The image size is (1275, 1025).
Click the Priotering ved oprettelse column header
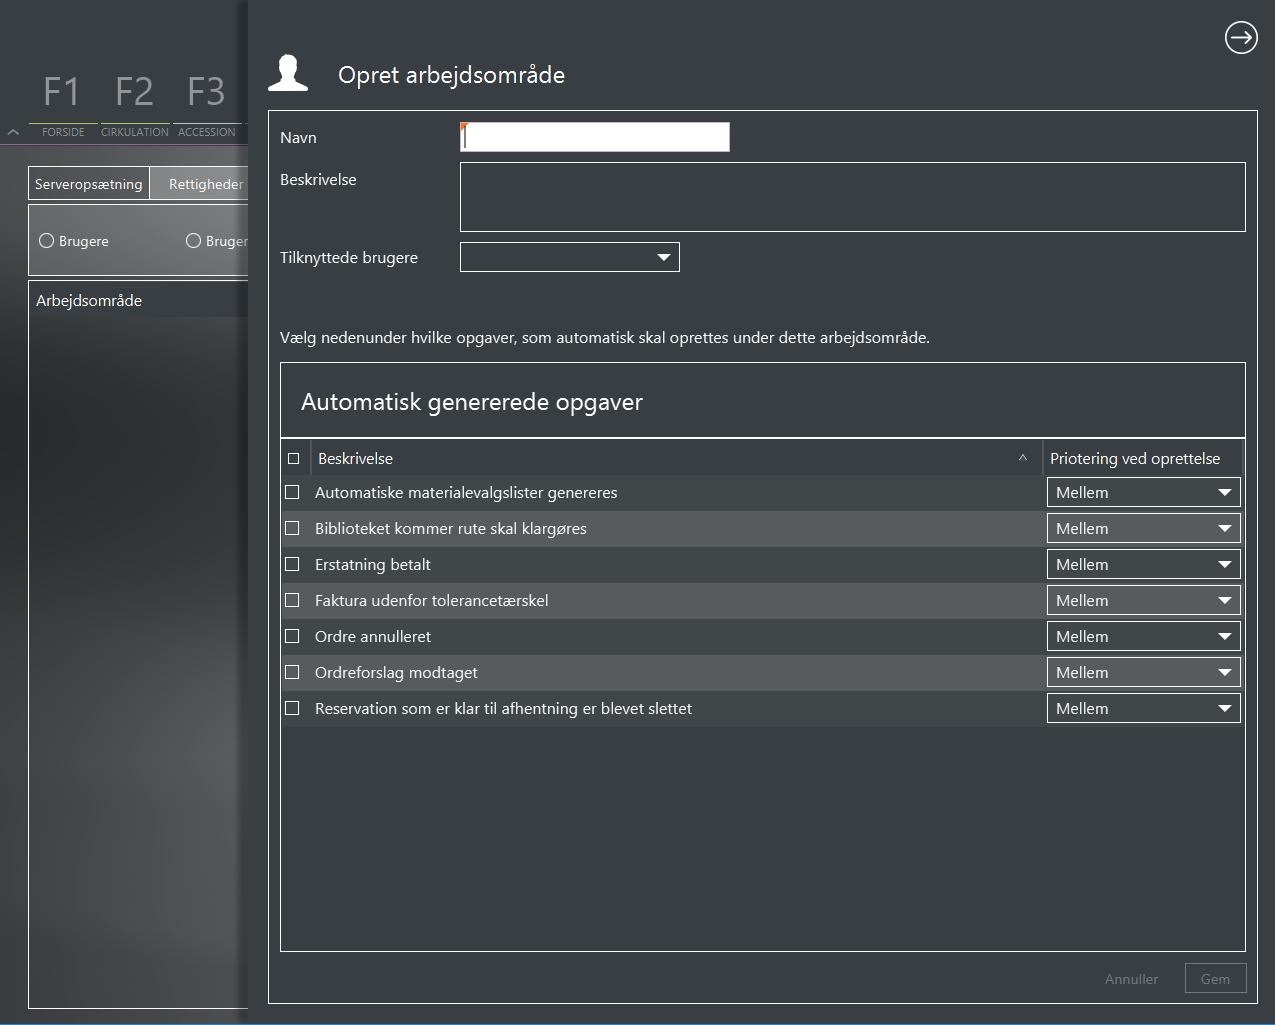point(1135,458)
